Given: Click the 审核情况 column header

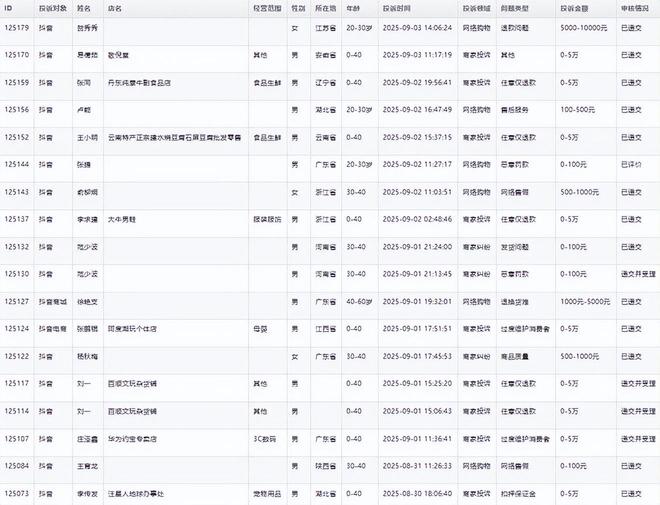Looking at the screenshot, I should [635, 7].
